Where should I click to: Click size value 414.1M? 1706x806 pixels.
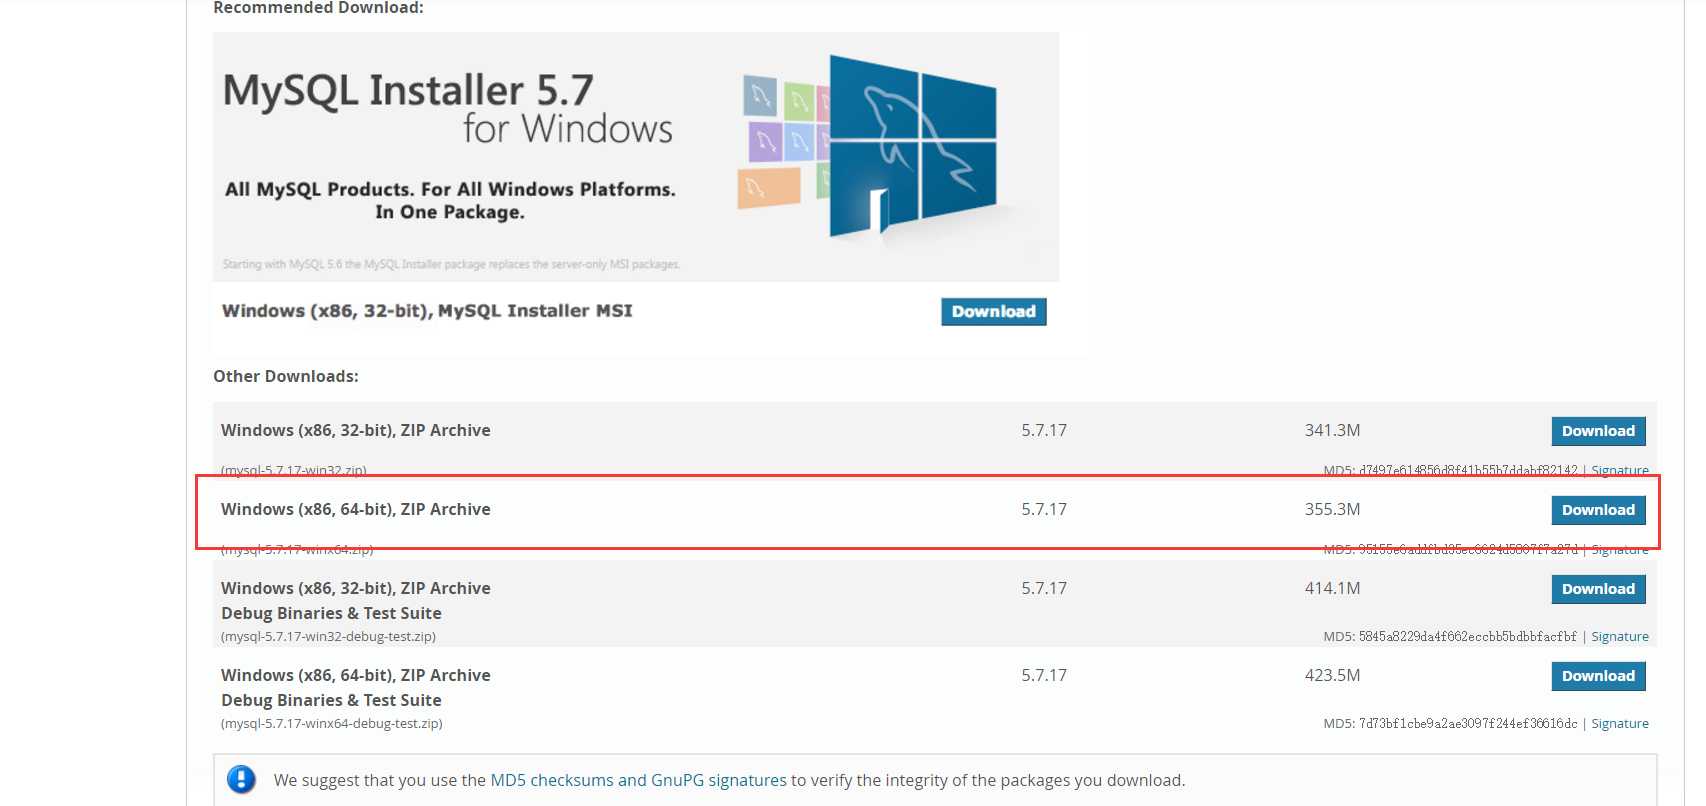pos(1332,588)
